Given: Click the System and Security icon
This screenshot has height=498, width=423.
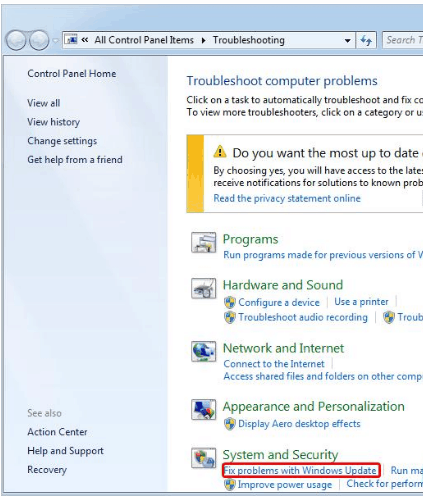Looking at the screenshot, I should pyautogui.click(x=203, y=458).
